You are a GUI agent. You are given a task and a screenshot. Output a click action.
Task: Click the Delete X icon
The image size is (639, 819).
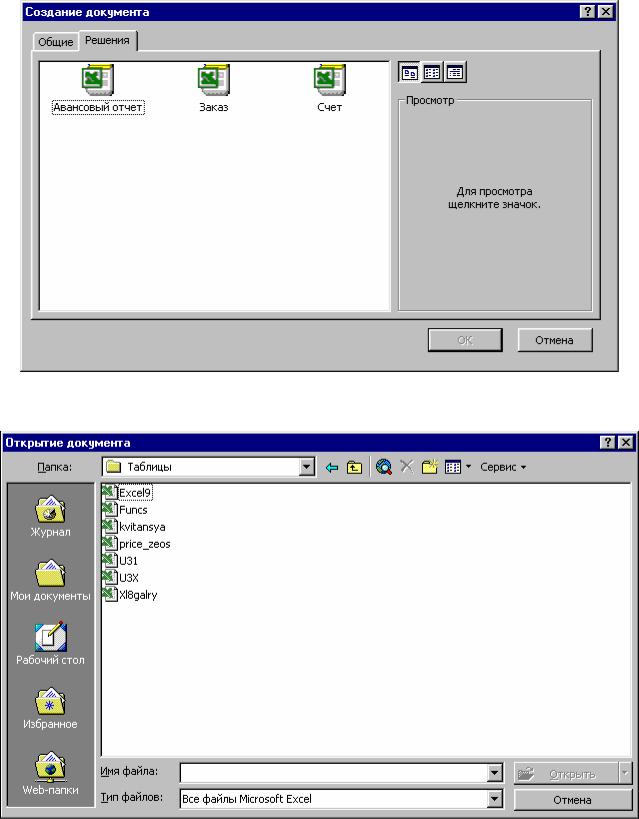click(x=406, y=466)
